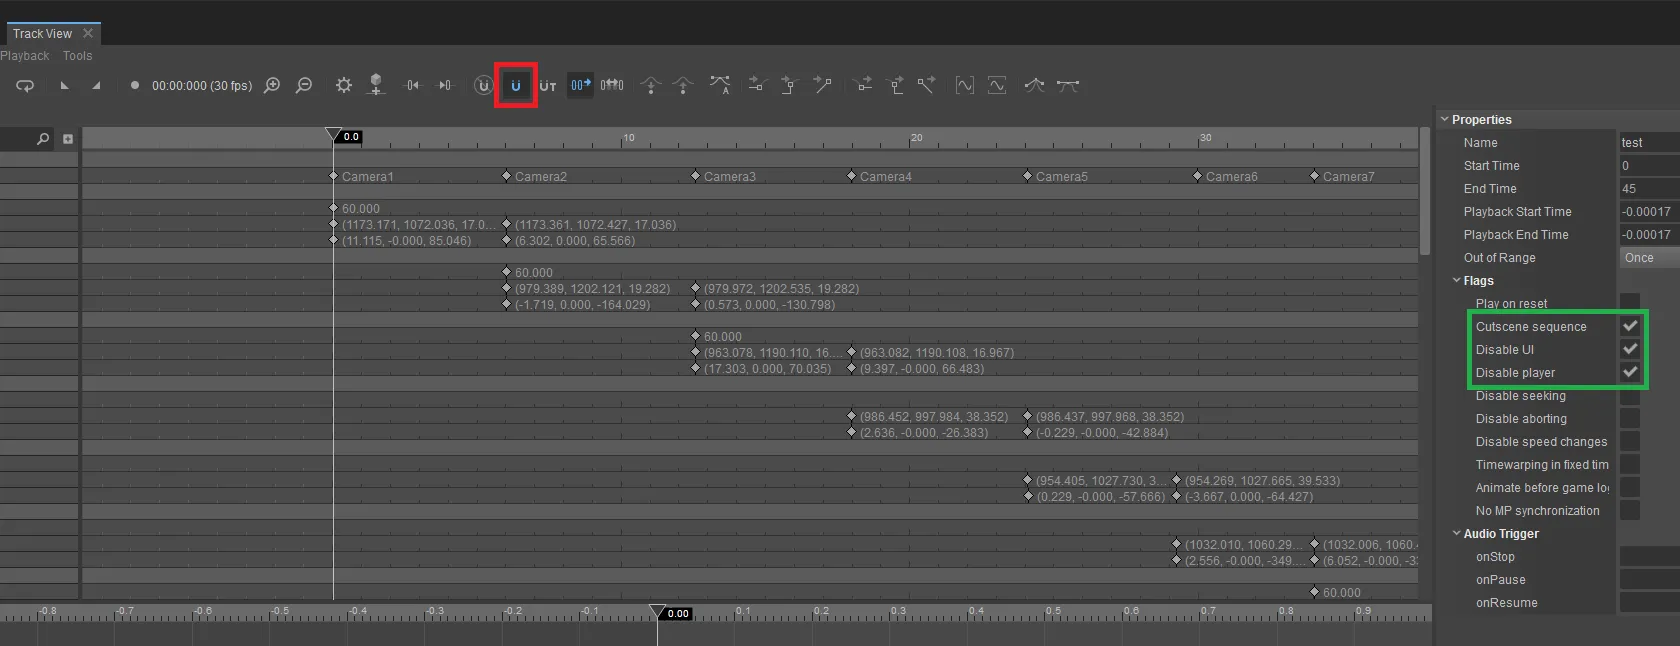1680x646 pixels.
Task: Toggle the loop playback icon
Action: [x=25, y=86]
